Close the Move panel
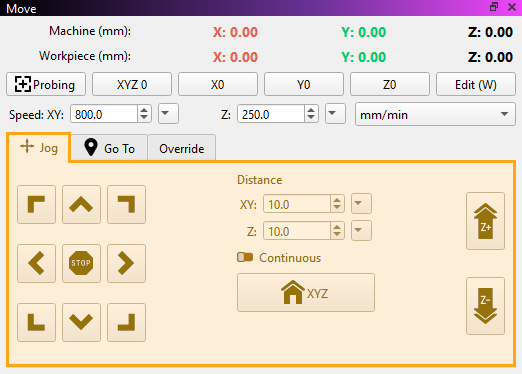Image resolution: width=522 pixels, height=374 pixels. point(512,7)
